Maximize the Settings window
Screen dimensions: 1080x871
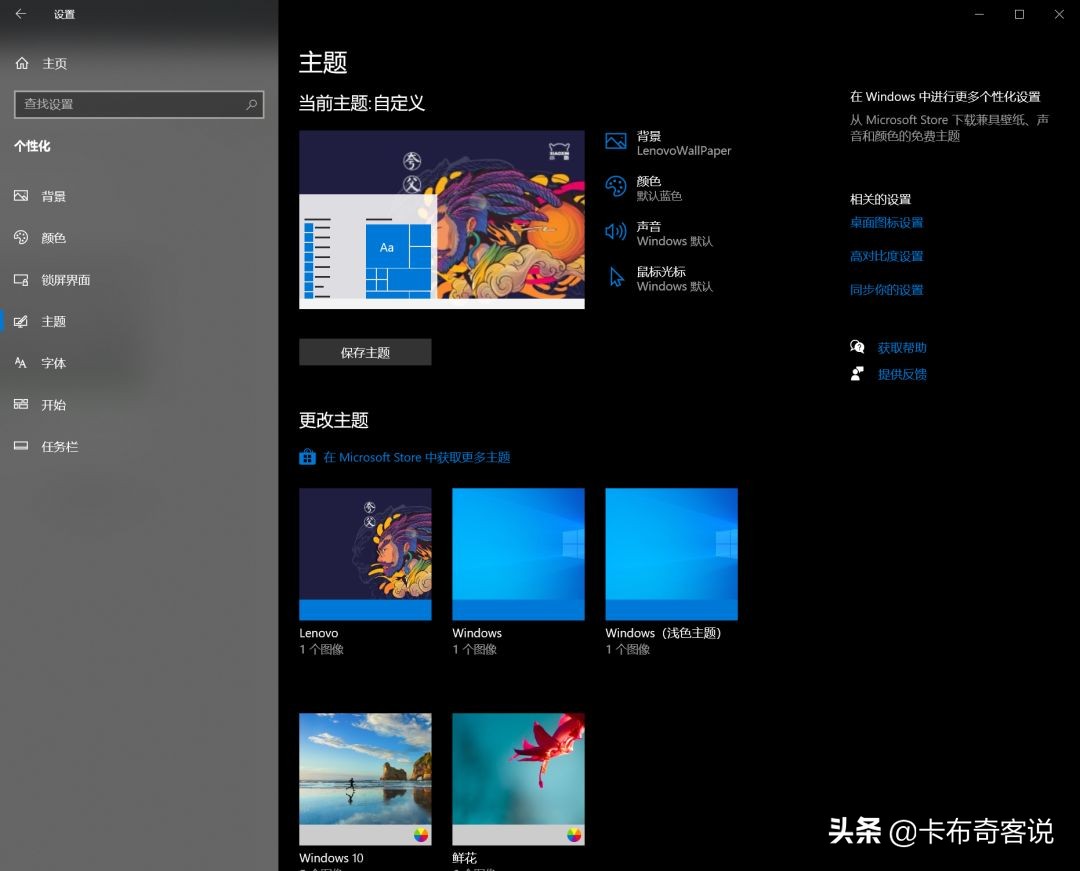[1019, 14]
